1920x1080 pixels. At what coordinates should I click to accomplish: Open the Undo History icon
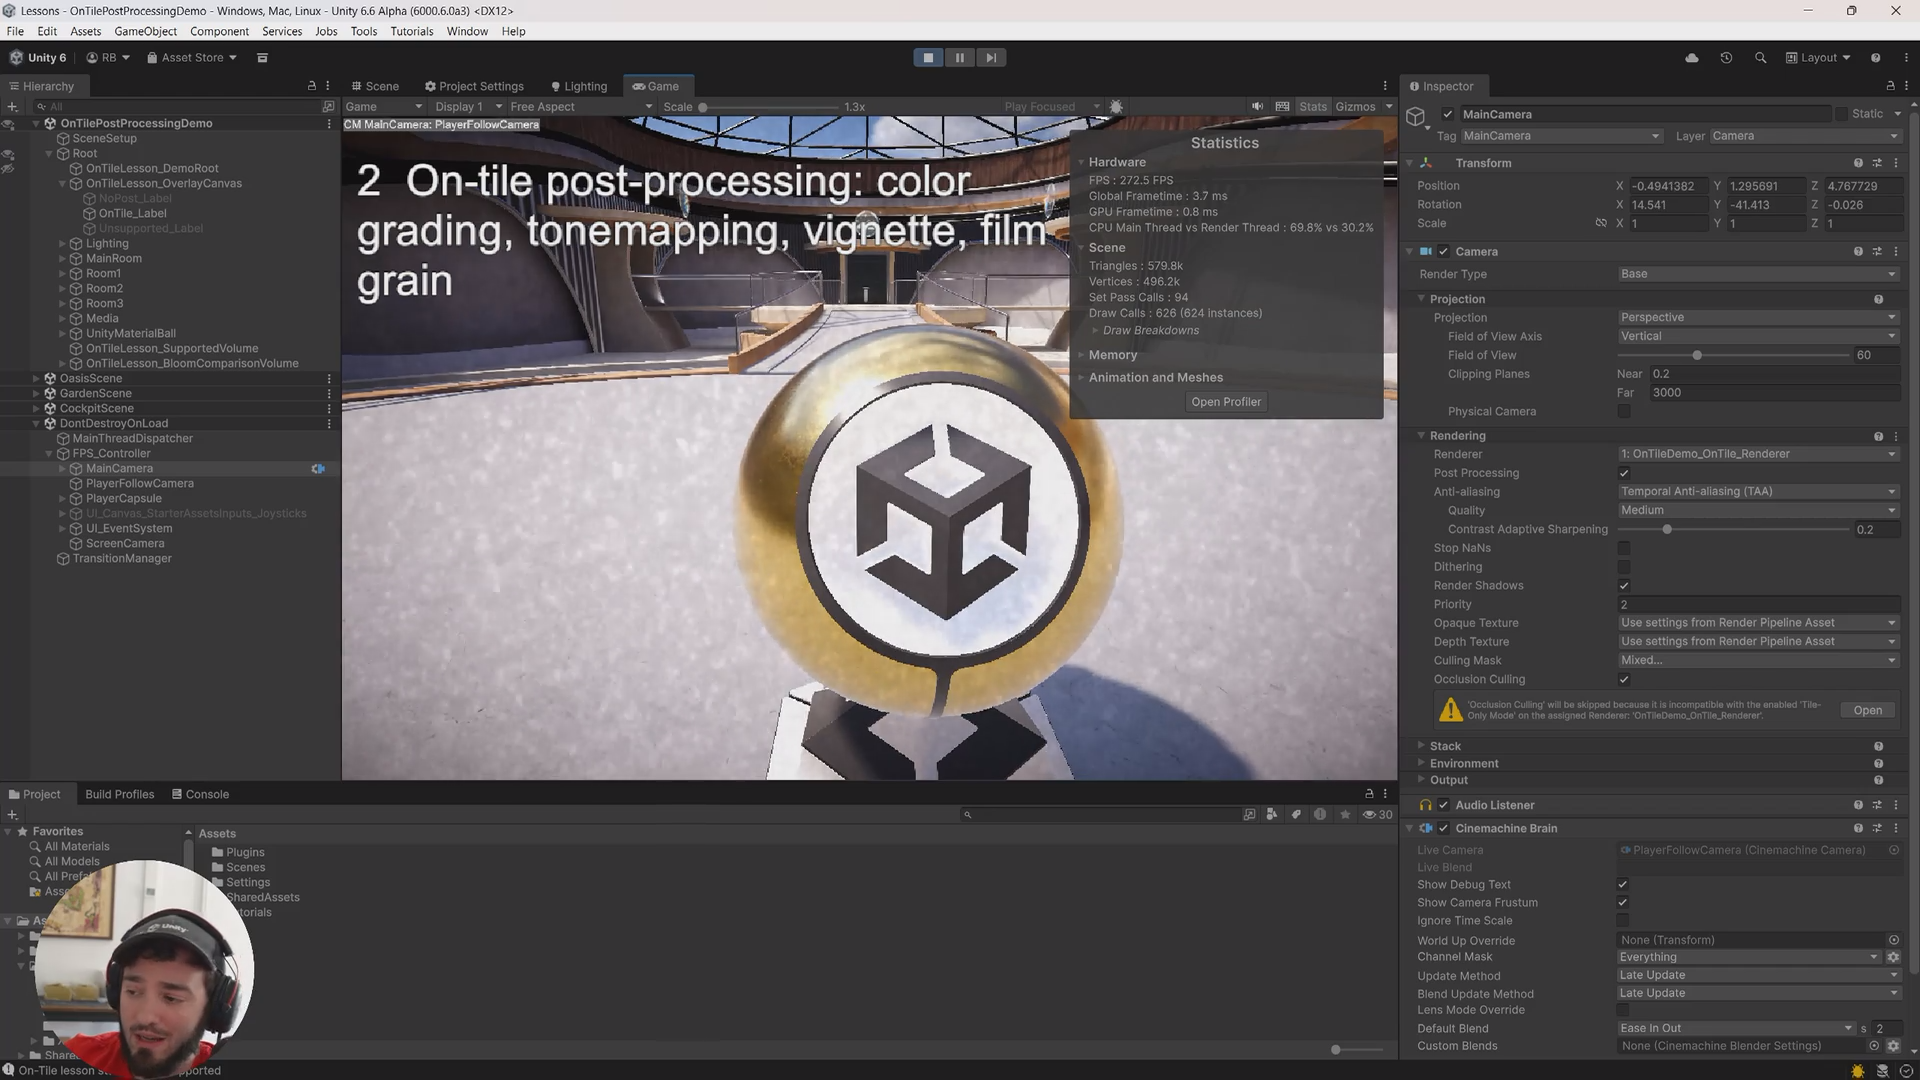pyautogui.click(x=1726, y=58)
